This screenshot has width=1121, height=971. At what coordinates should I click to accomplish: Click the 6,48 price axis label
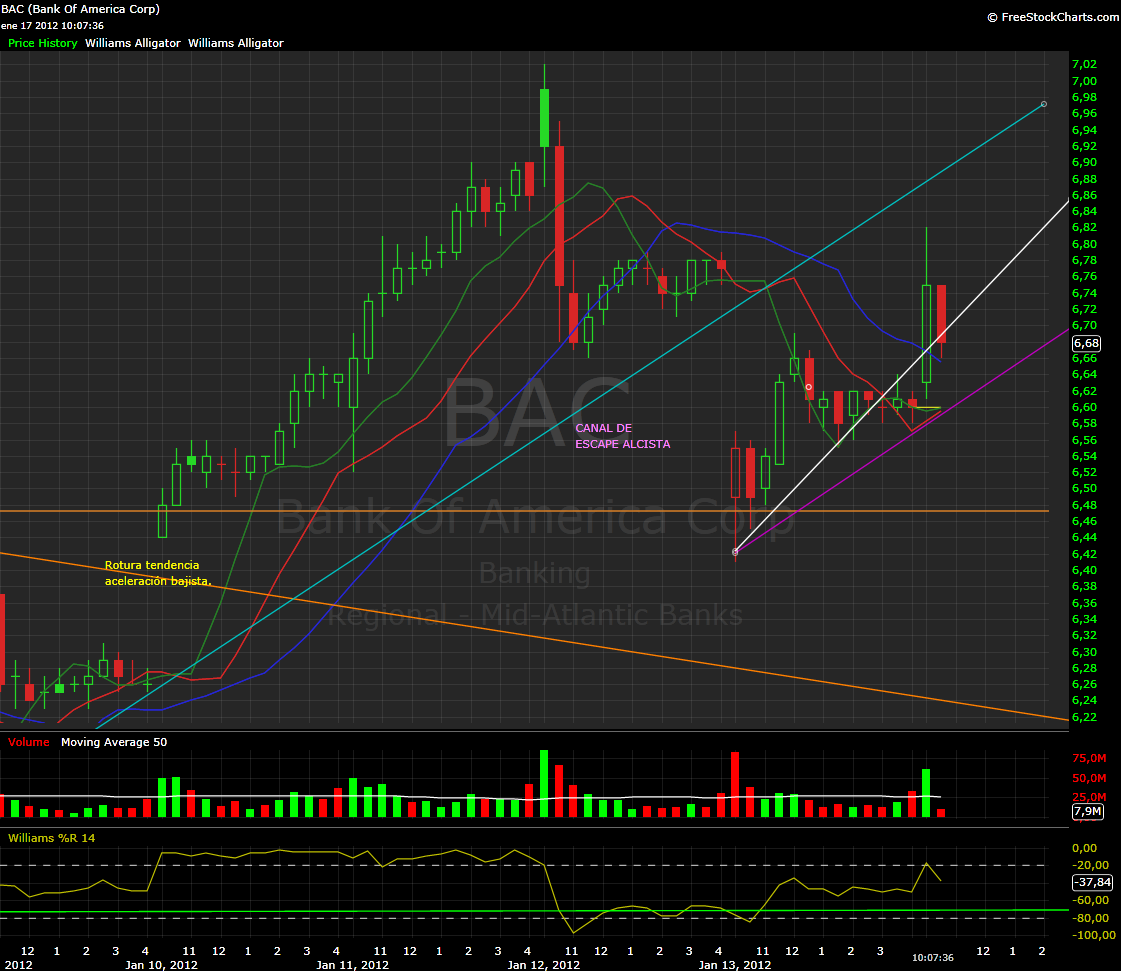(x=1085, y=505)
